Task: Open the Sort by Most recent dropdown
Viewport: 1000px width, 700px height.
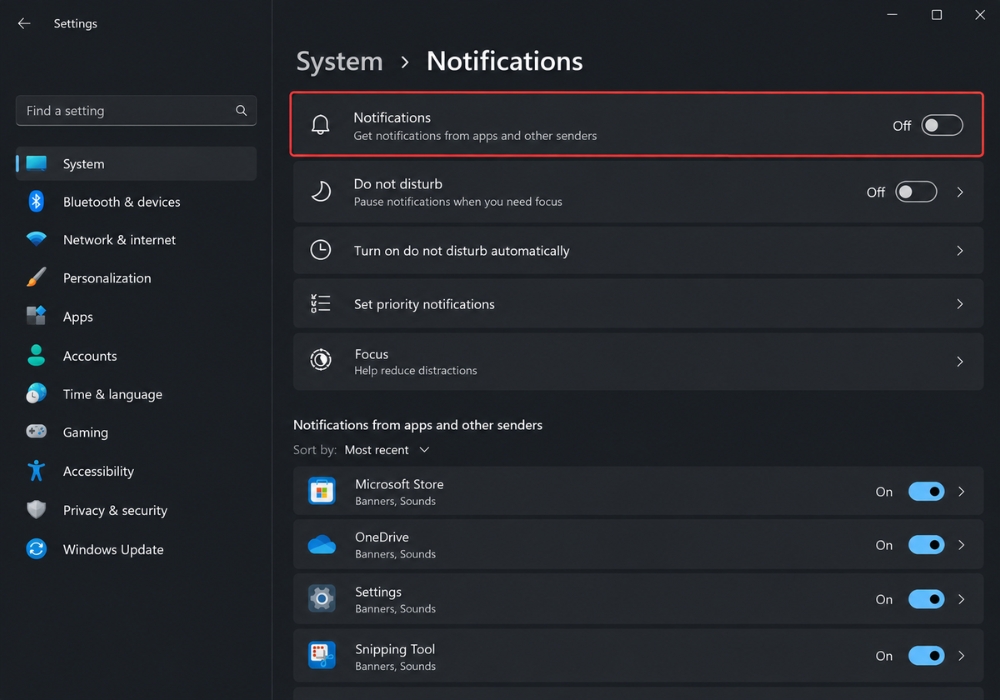Action: pos(387,450)
